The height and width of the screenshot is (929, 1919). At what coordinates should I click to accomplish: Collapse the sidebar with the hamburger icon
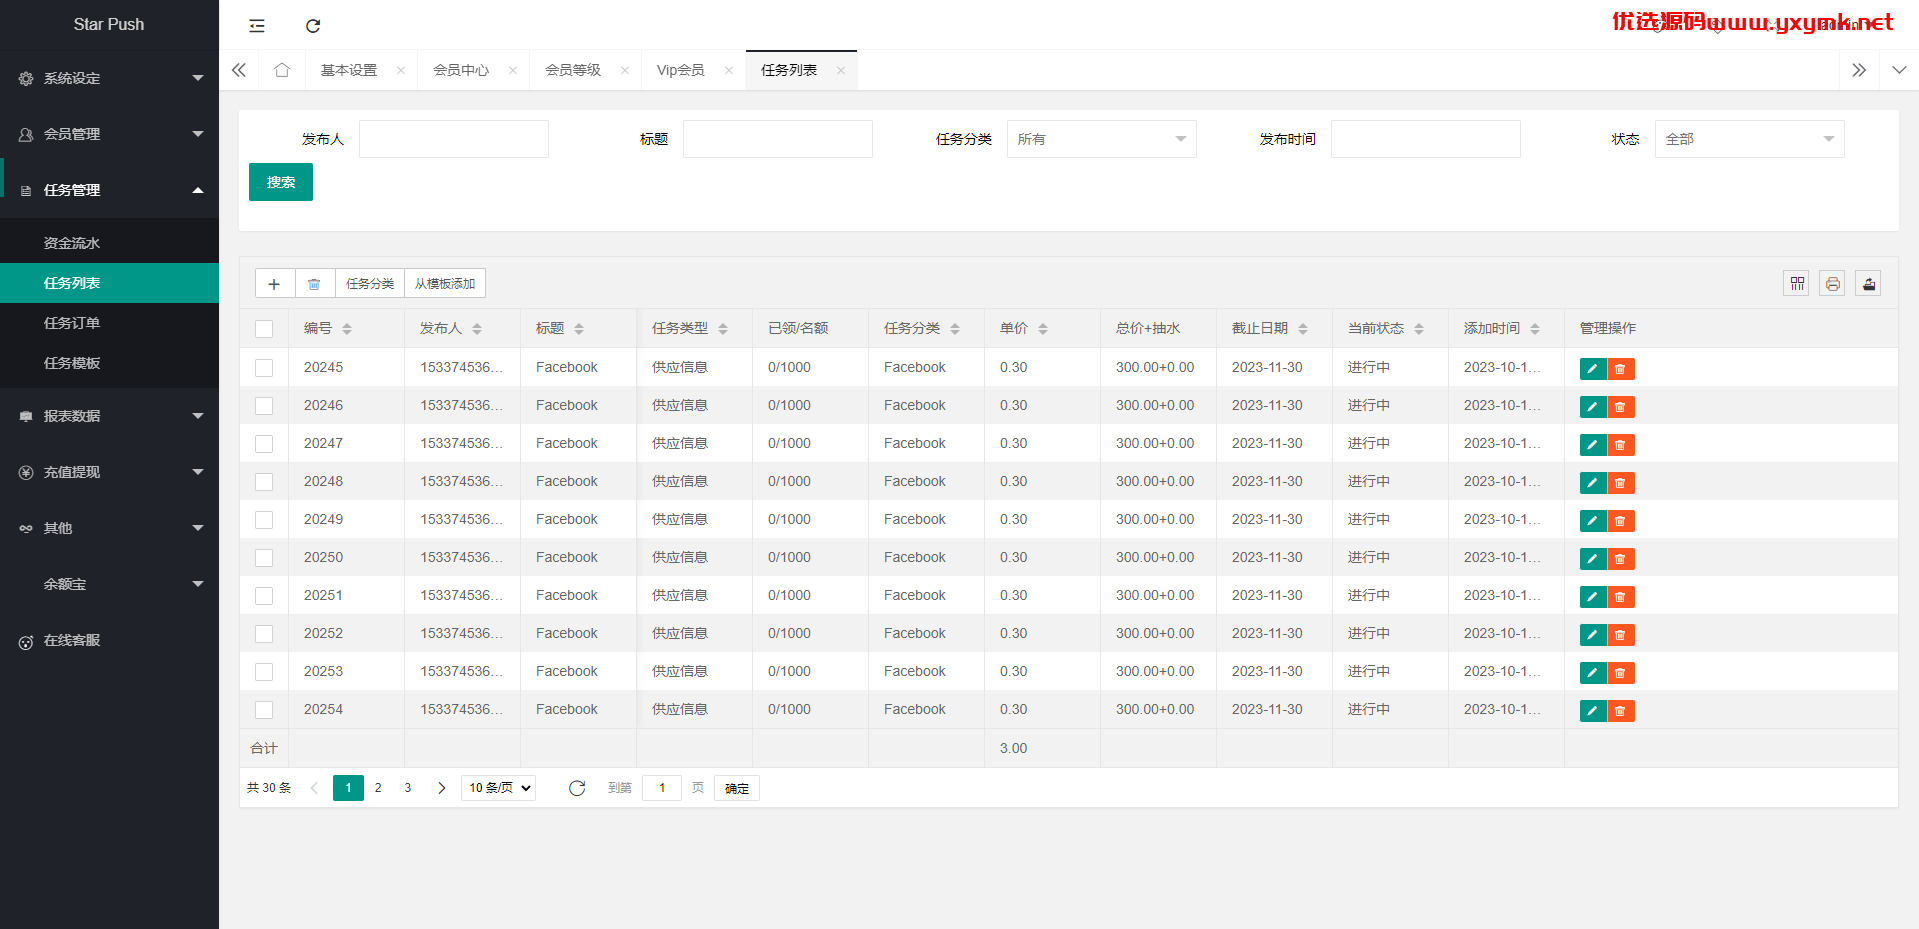point(257,26)
